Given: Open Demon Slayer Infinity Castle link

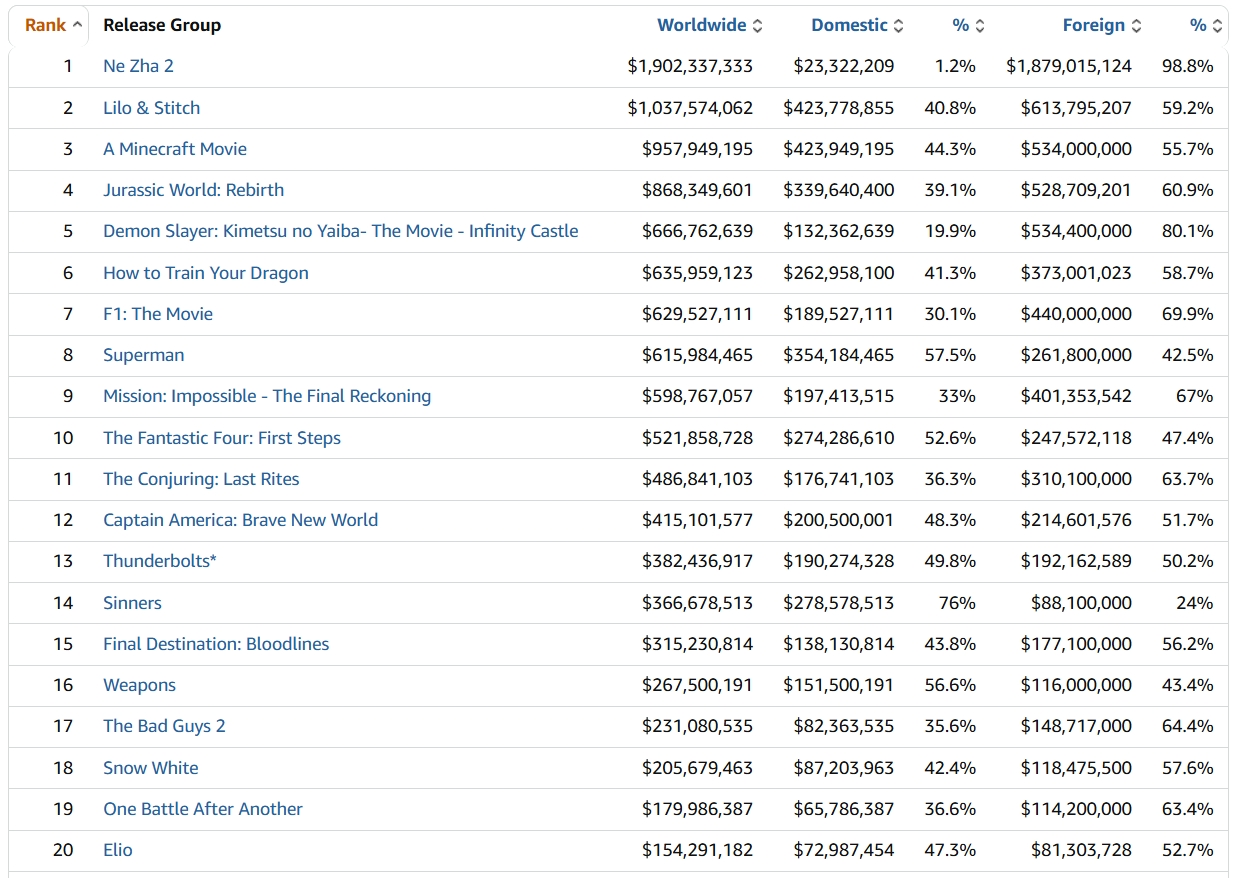Looking at the screenshot, I should coord(340,231).
